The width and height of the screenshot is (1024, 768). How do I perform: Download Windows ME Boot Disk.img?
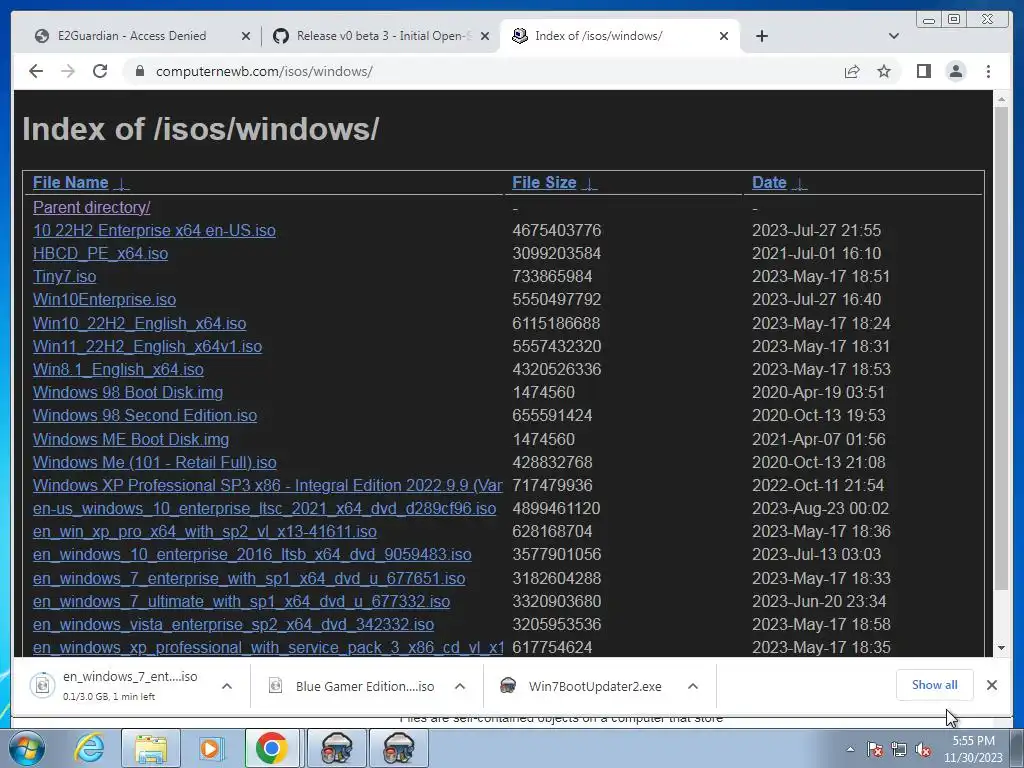[131, 440]
